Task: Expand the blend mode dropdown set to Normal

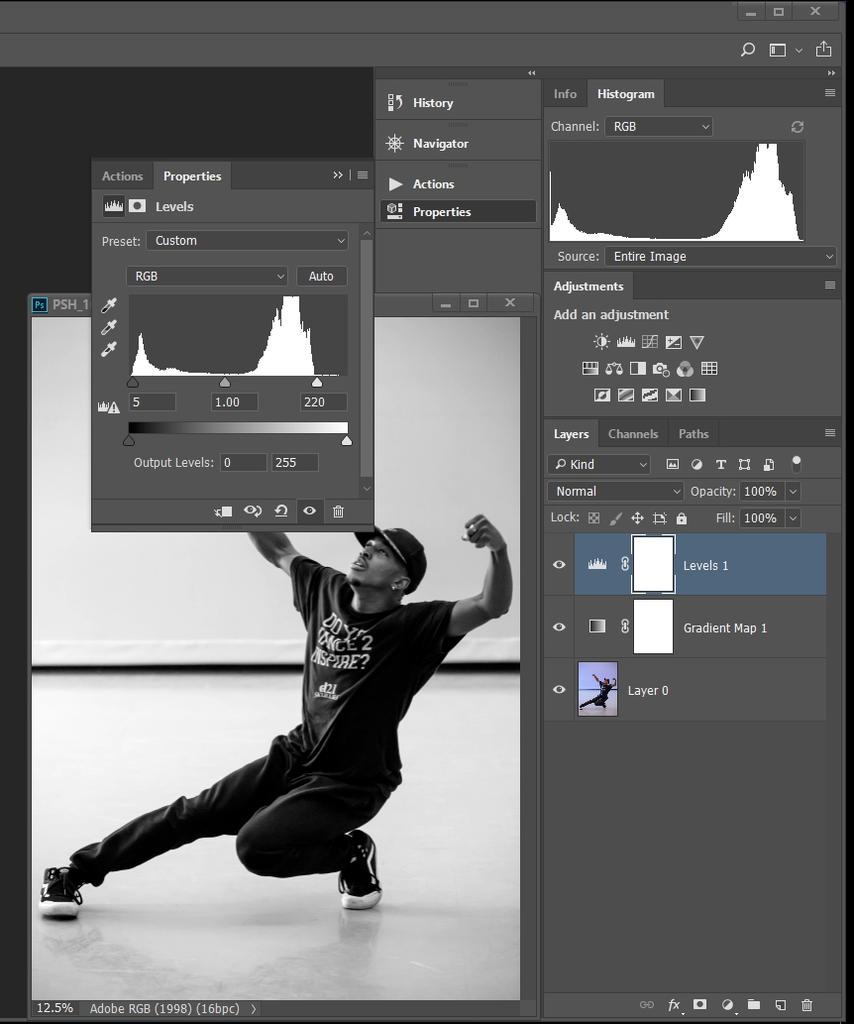Action: point(615,492)
